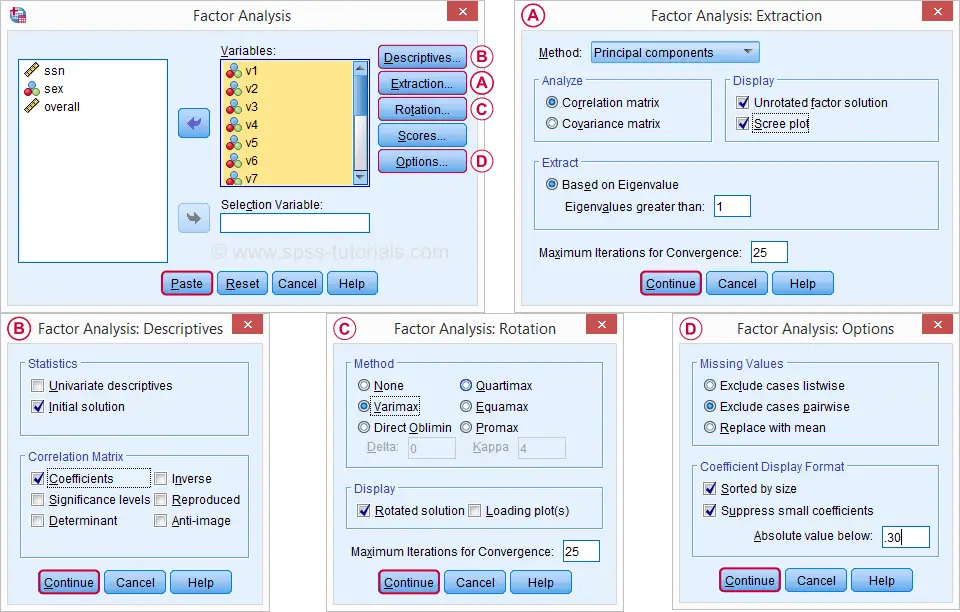Image resolution: width=960 pixels, height=612 pixels.
Task: Toggle Univariate descriptives checkbox
Action: coord(37,386)
